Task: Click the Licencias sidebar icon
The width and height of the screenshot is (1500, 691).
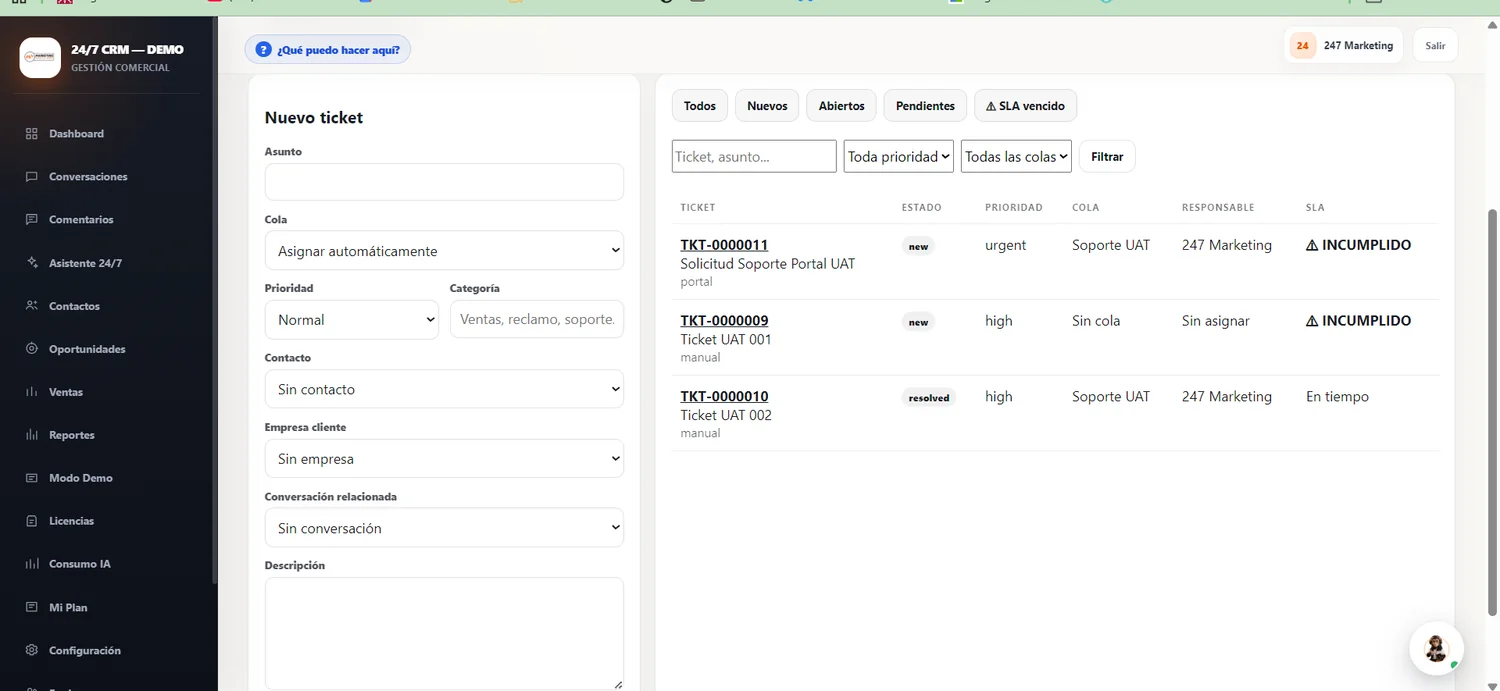Action: click(32, 521)
